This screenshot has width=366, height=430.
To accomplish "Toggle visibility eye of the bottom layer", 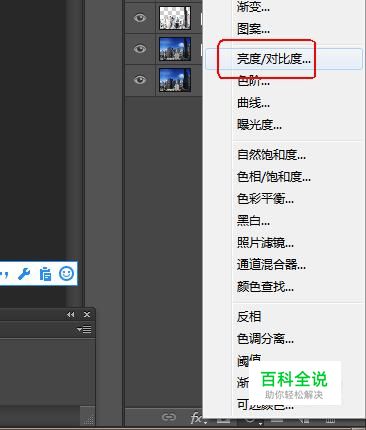I will 140,80.
